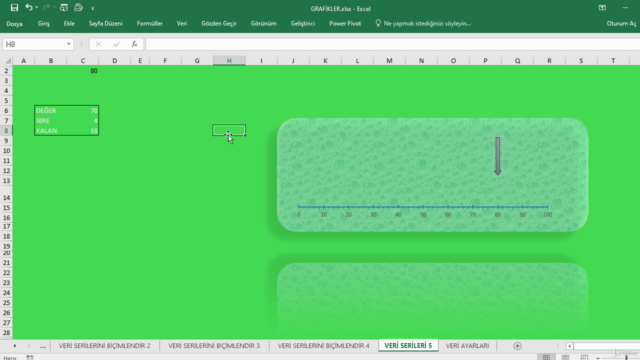The height and width of the screenshot is (360, 640).
Task: Open the Geliştirici tab
Action: click(302, 24)
